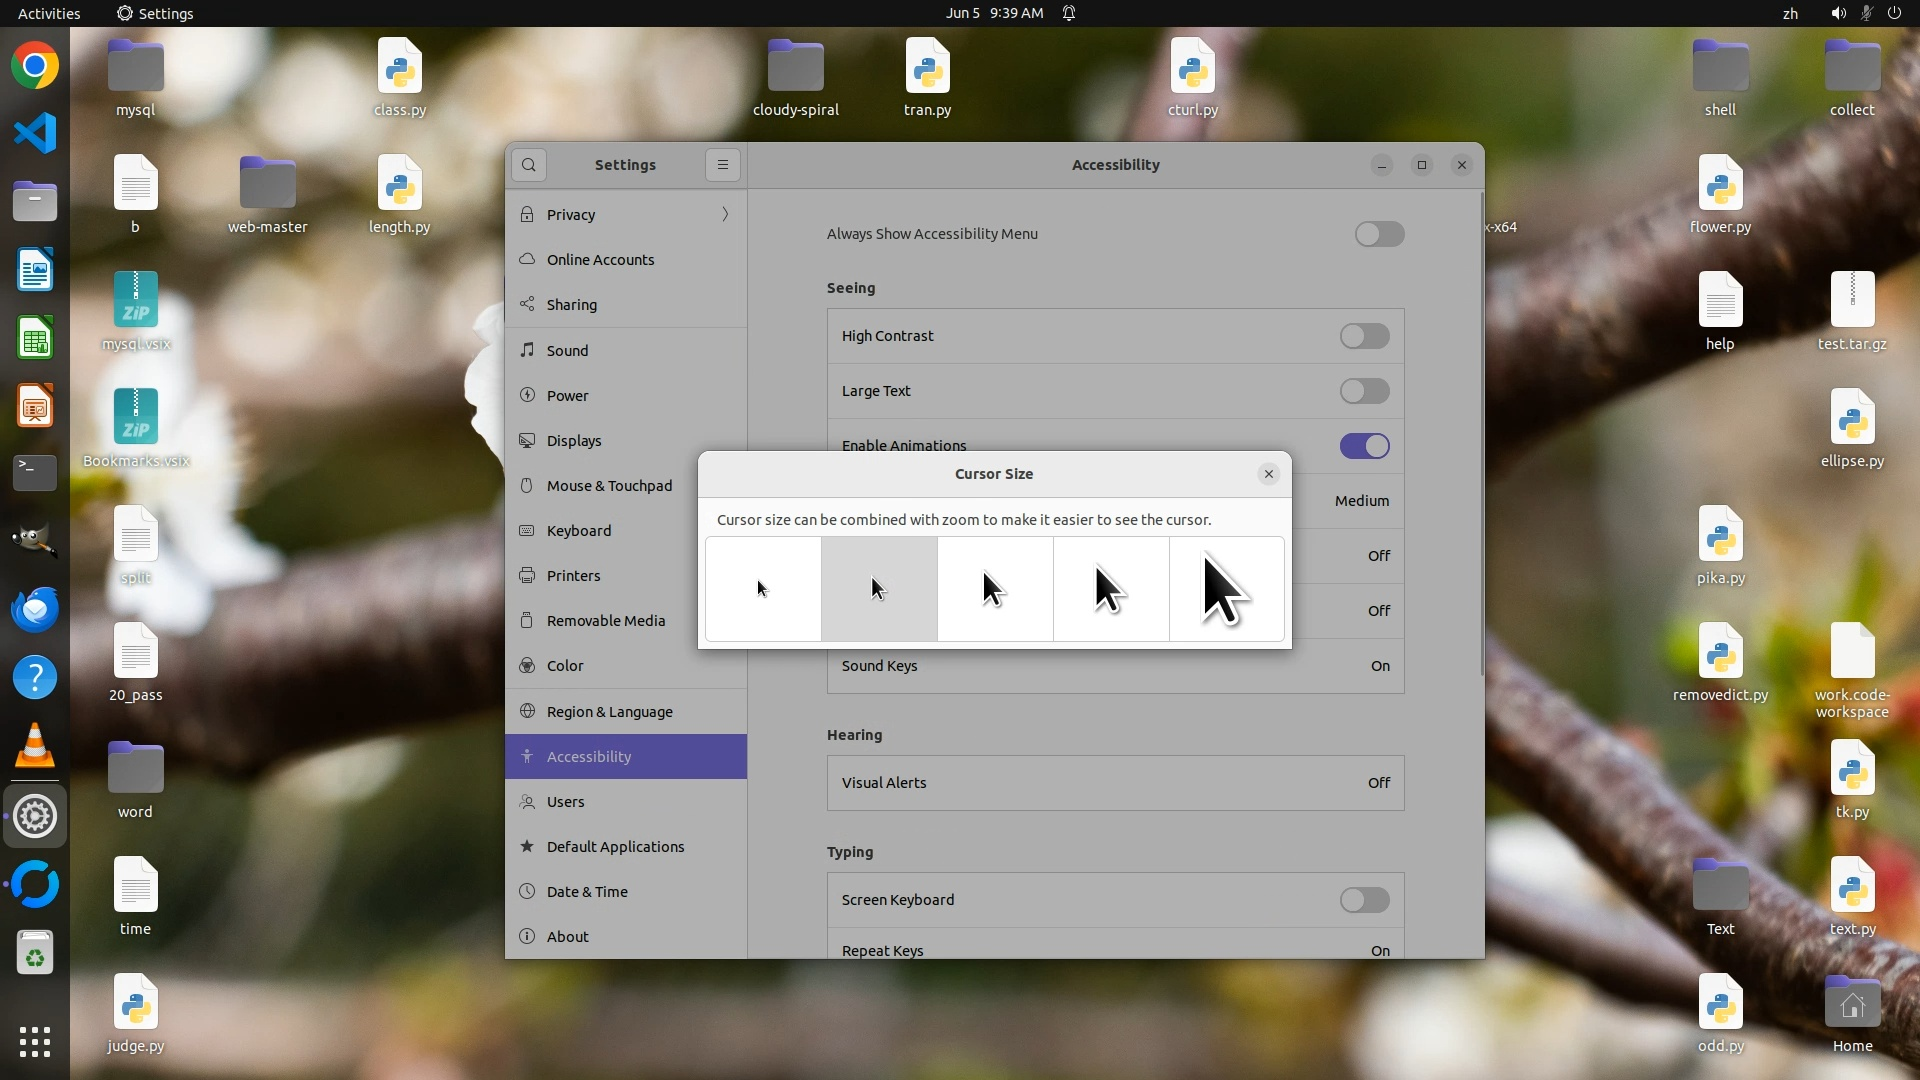Open the Settings hamburger menu

[722, 165]
